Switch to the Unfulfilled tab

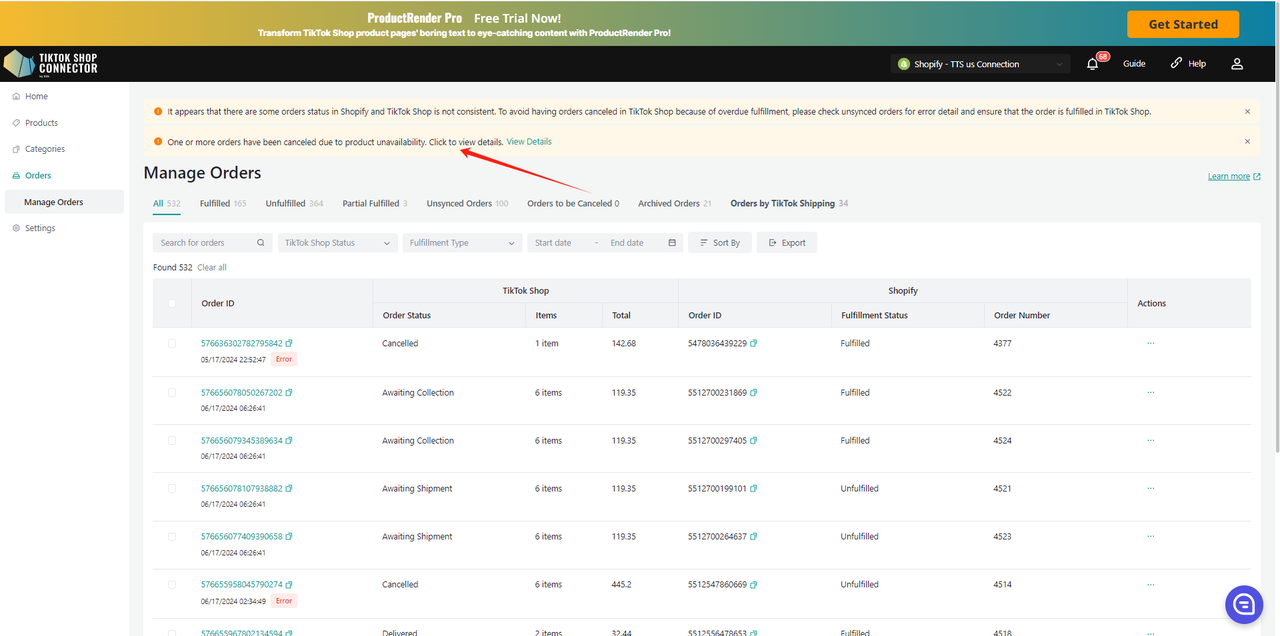294,203
